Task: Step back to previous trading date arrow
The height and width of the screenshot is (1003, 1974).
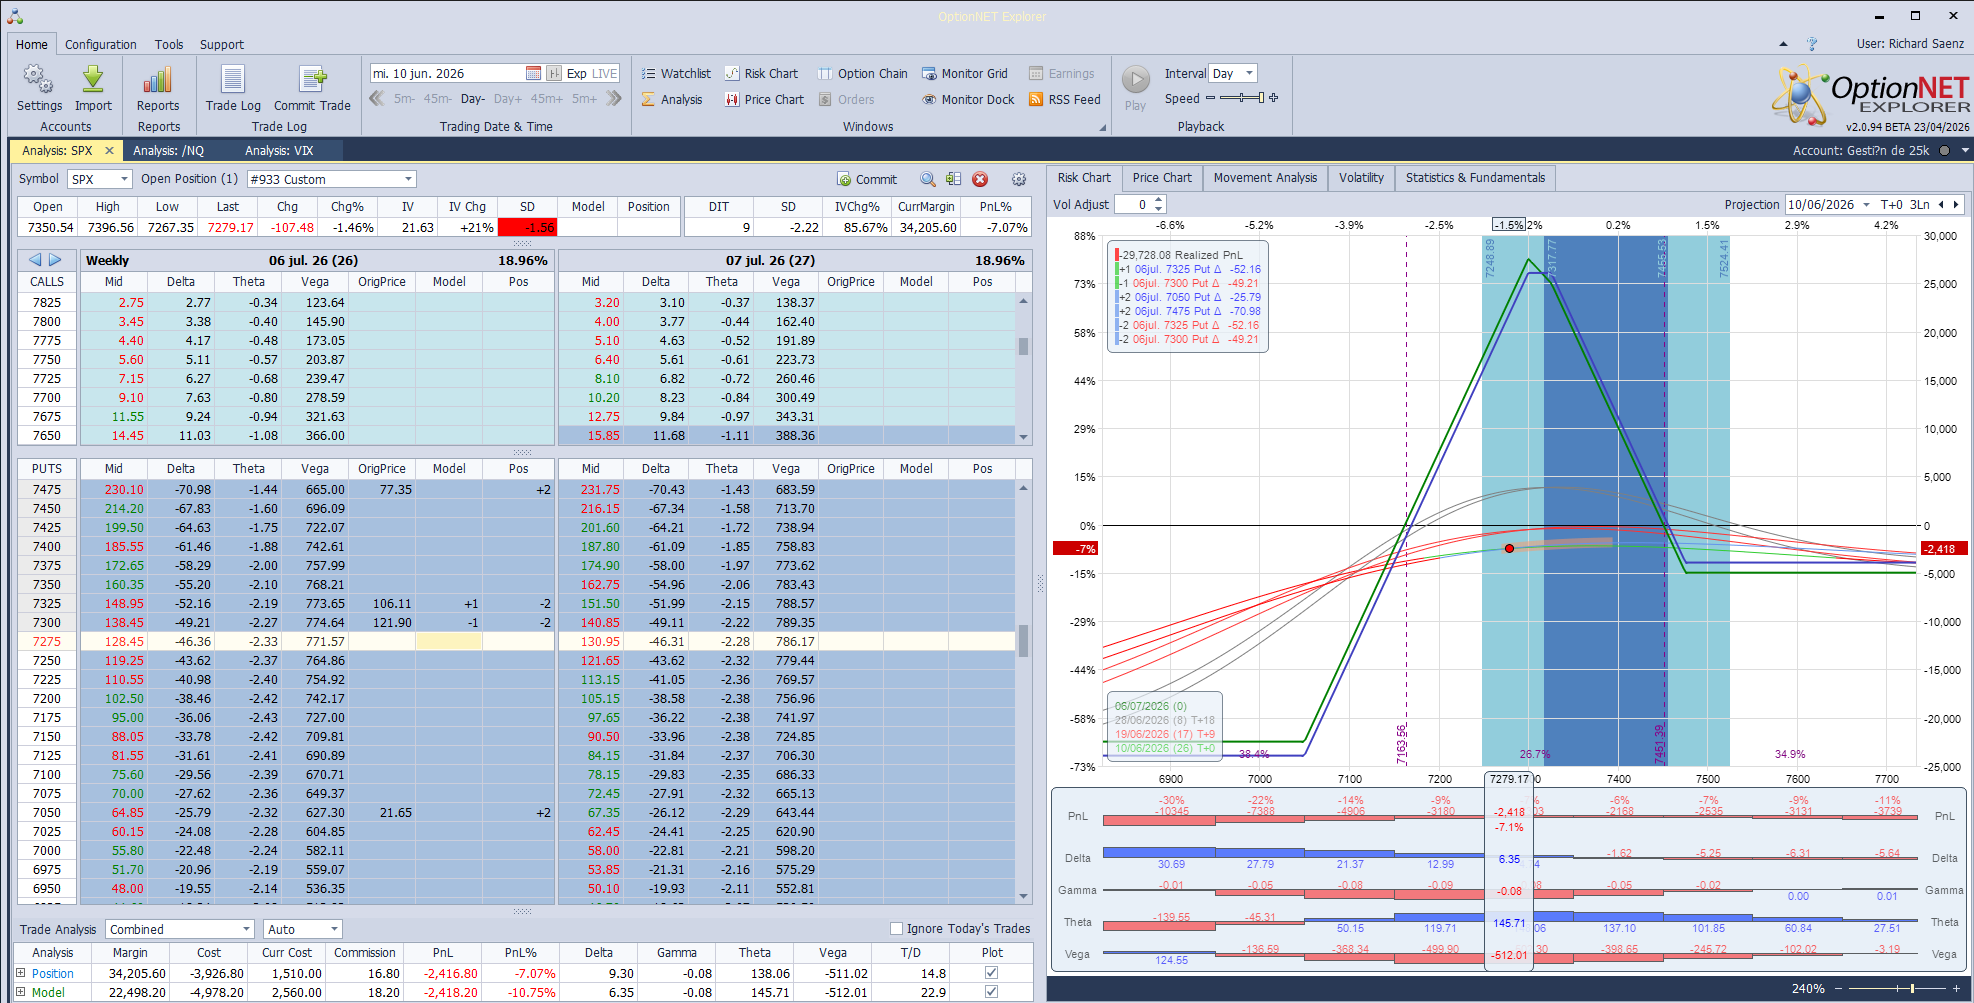Action: point(377,98)
